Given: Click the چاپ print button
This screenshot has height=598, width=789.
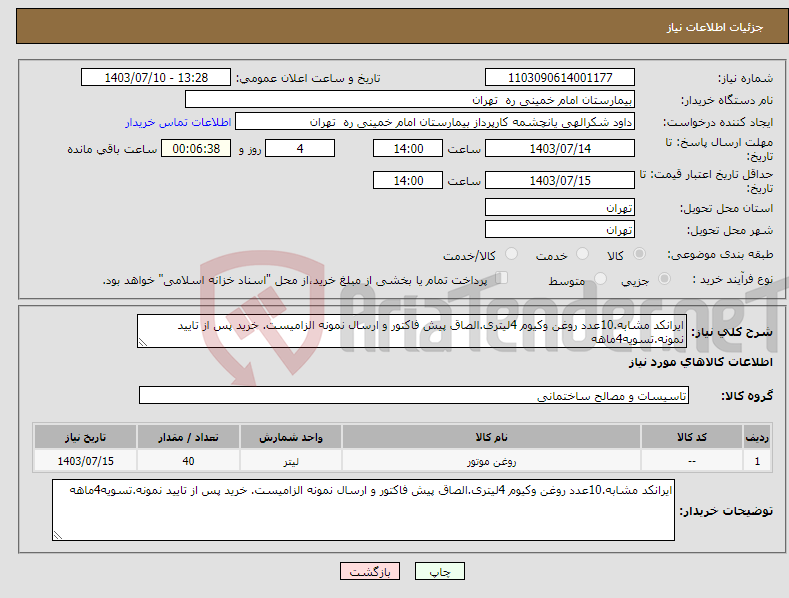Looking at the screenshot, I should (440, 571).
